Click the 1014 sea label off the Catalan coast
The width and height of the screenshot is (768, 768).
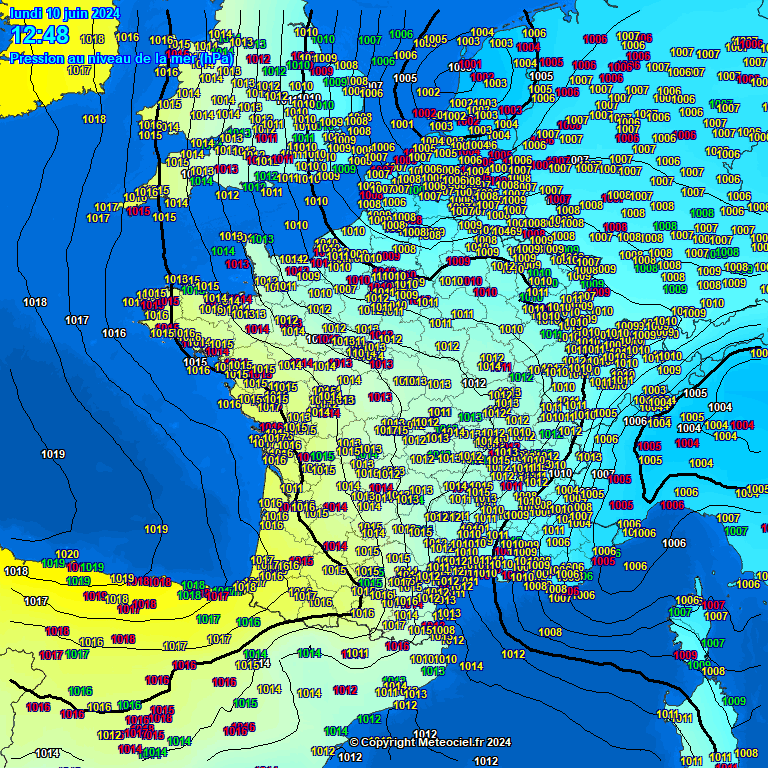472,666
